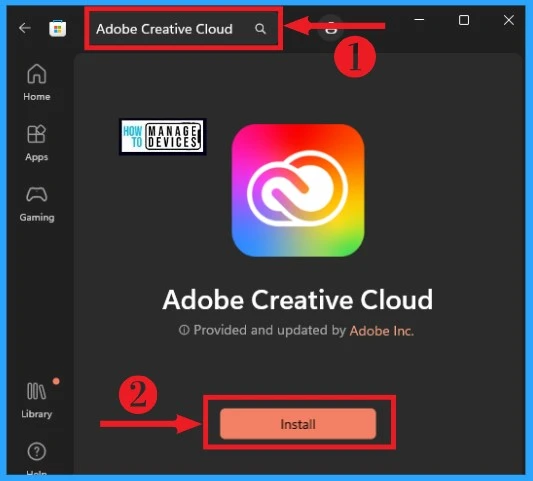Open the Gaming section in sidebar
Screen dimensions: 533x481
37,204
